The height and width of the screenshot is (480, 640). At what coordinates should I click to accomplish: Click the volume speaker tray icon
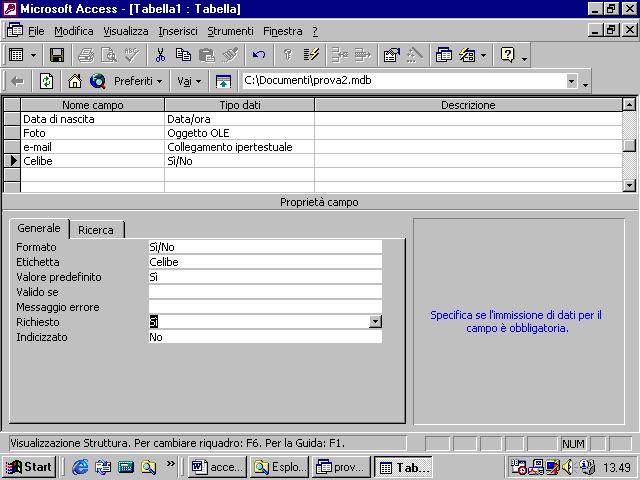click(x=567, y=467)
